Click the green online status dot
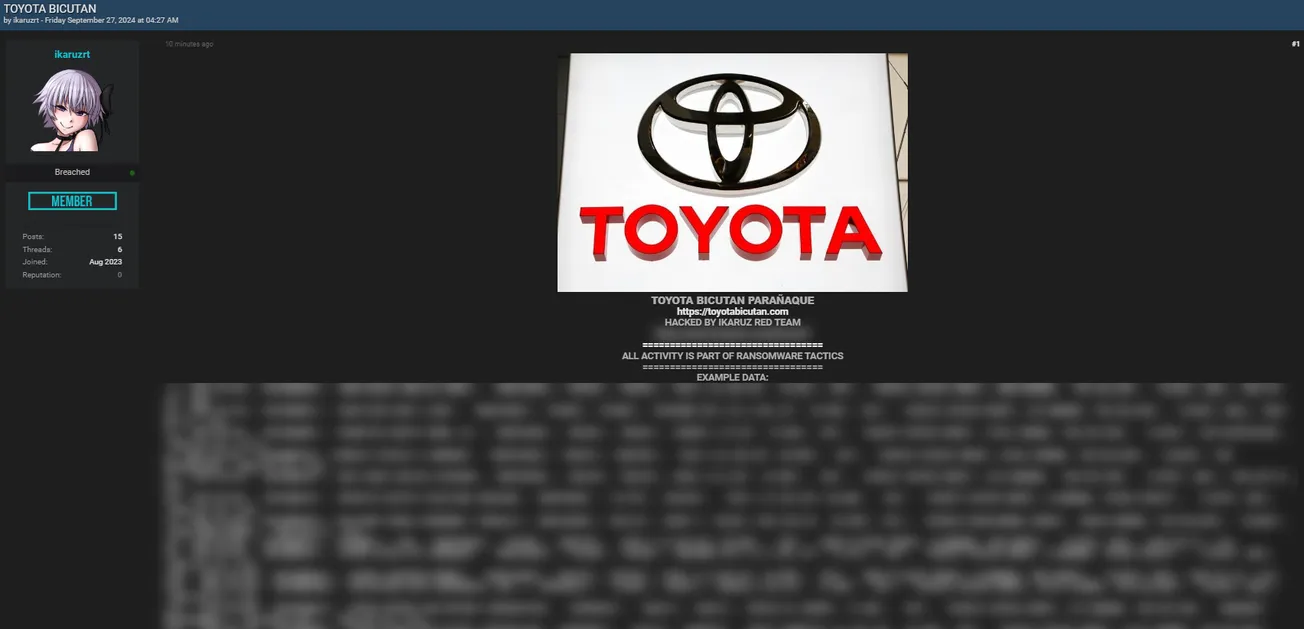 pyautogui.click(x=132, y=173)
